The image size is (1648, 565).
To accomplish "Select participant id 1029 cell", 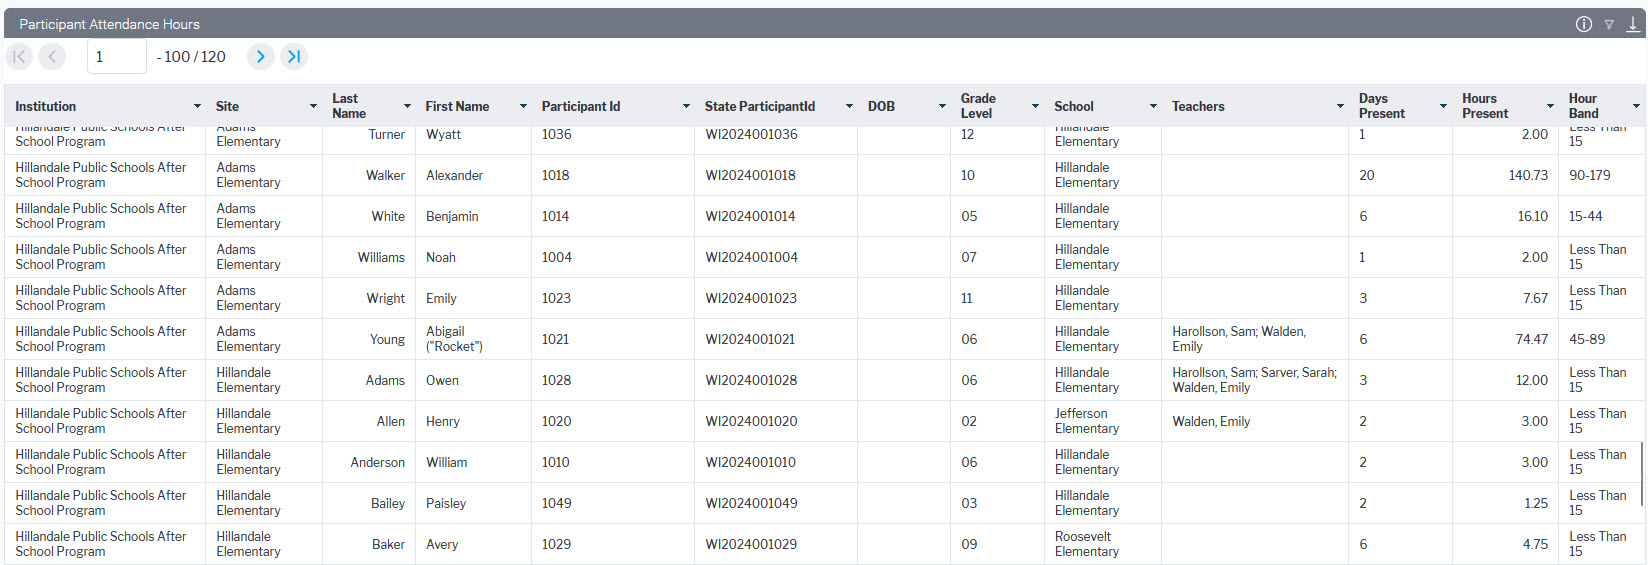I will pos(613,544).
